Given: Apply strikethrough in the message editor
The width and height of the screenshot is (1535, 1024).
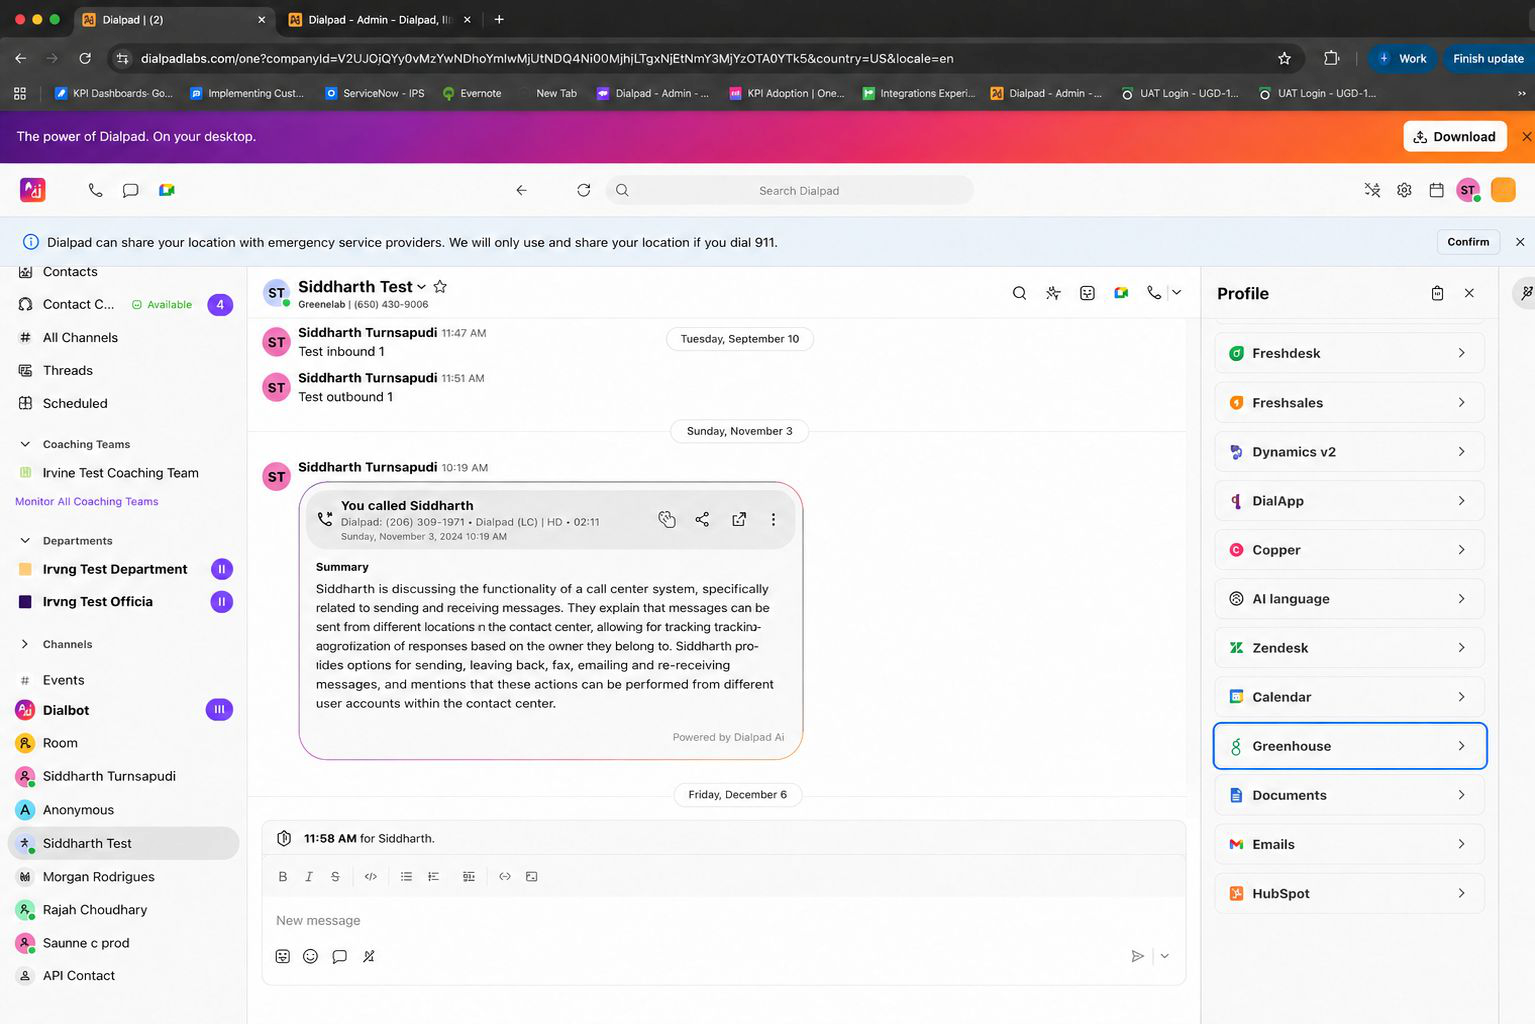Looking at the screenshot, I should click(335, 876).
